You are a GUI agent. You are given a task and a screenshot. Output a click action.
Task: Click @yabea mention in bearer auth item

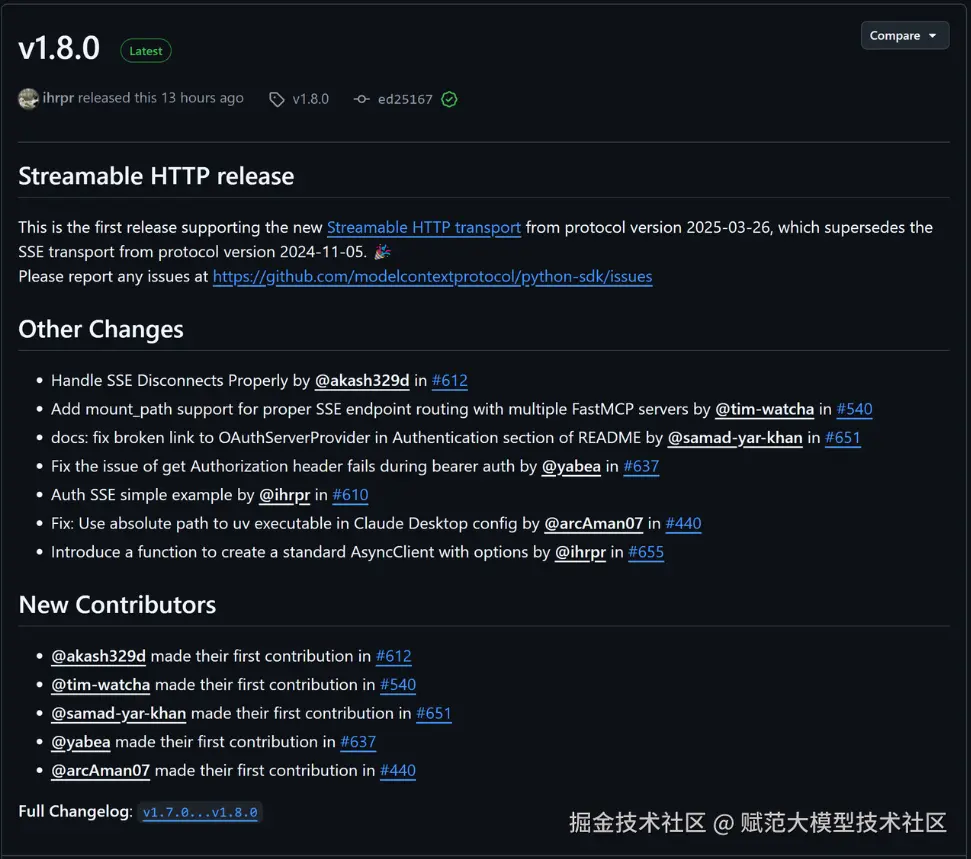(x=571, y=466)
